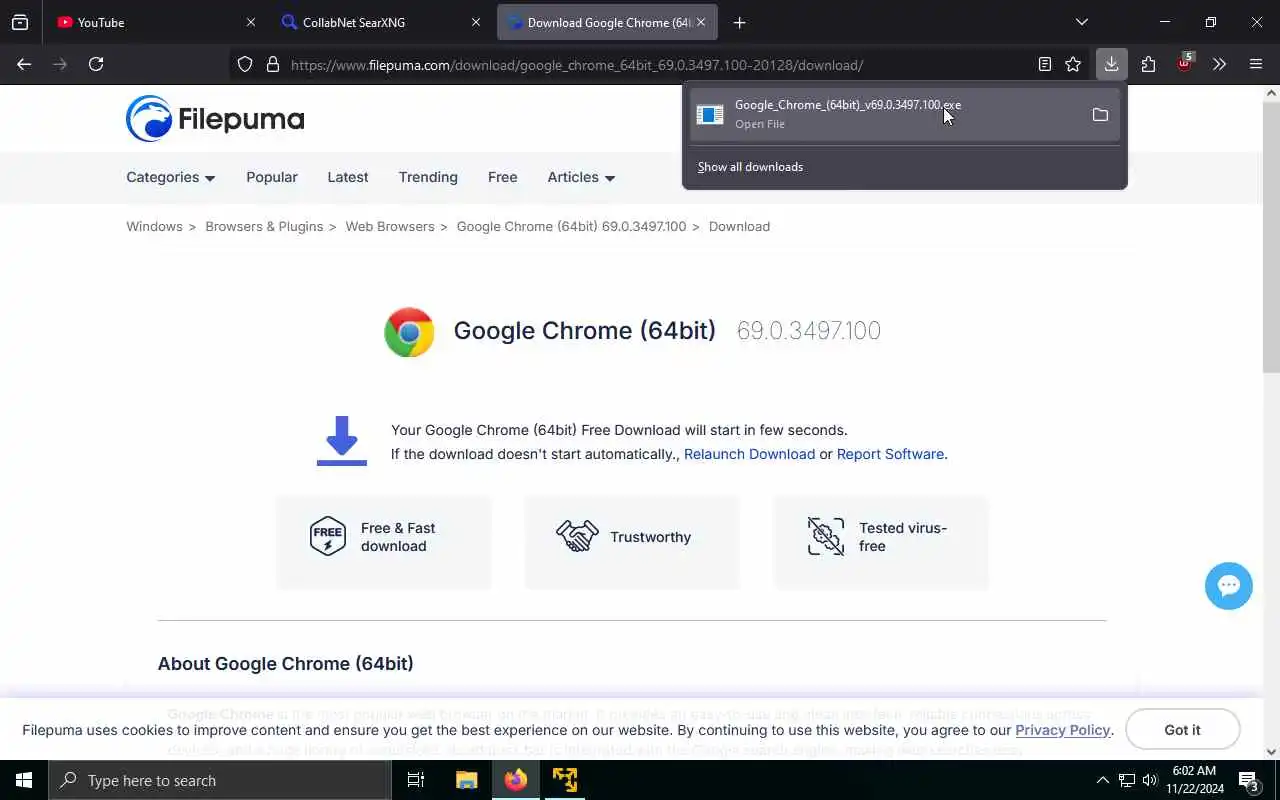Open network status tray icon
The image size is (1280, 800).
(1127, 780)
